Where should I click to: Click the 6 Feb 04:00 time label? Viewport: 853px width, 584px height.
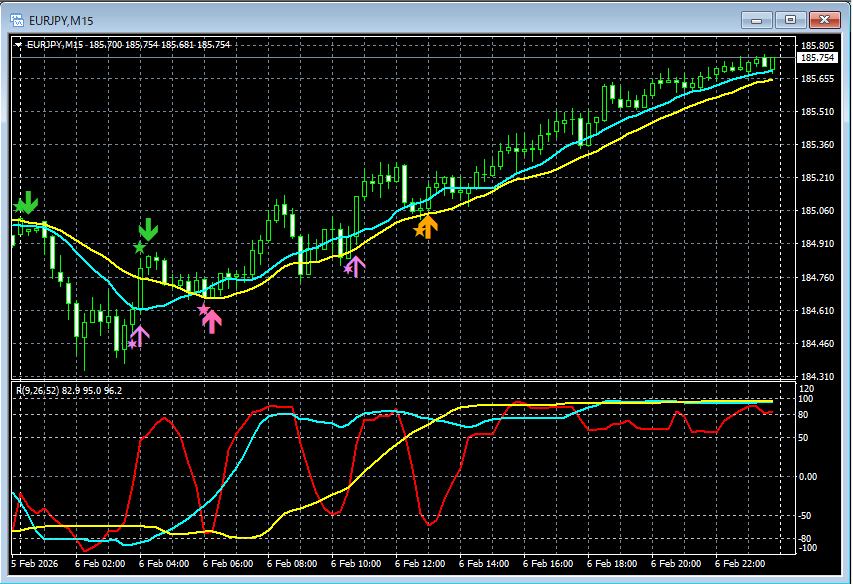164,564
